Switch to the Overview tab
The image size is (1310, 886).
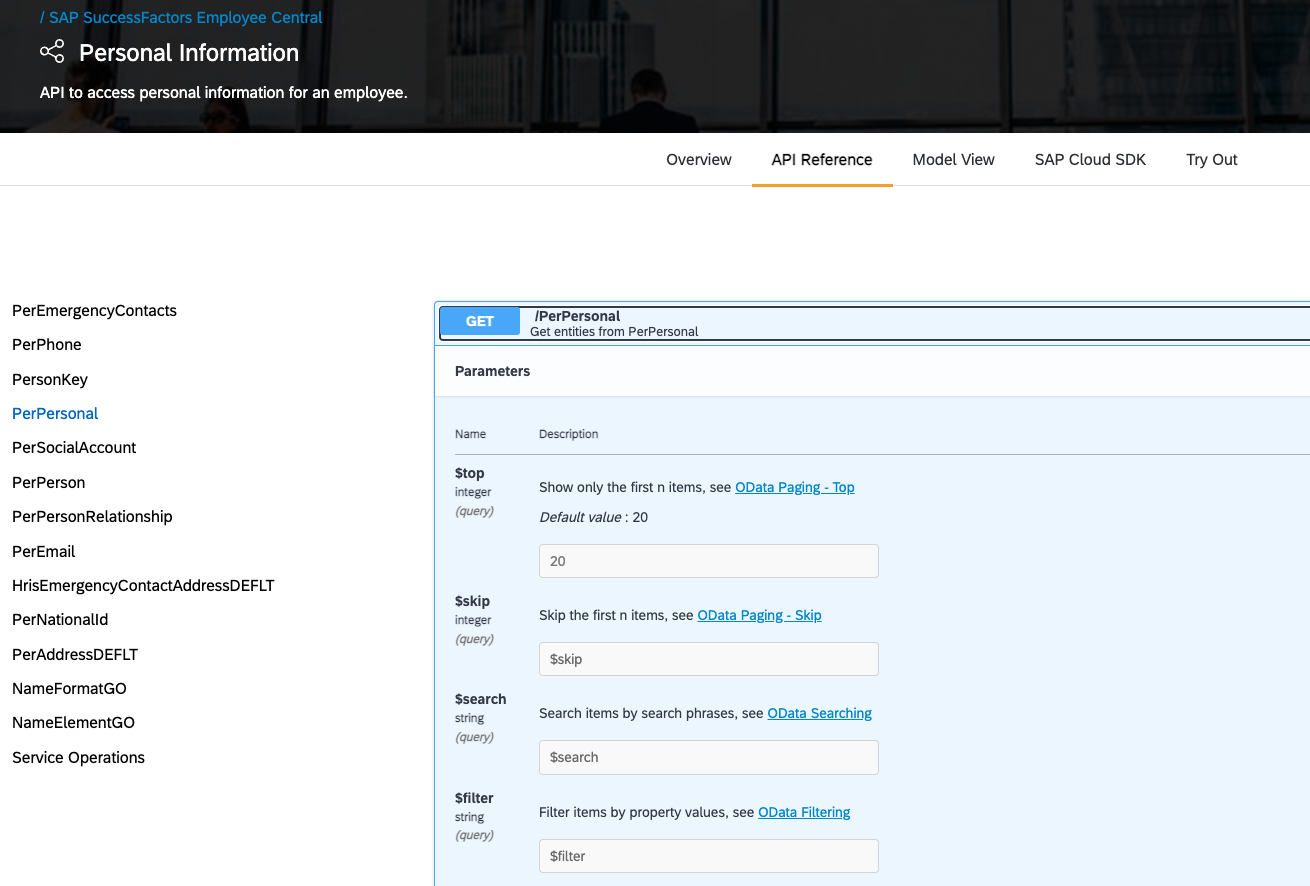698,159
